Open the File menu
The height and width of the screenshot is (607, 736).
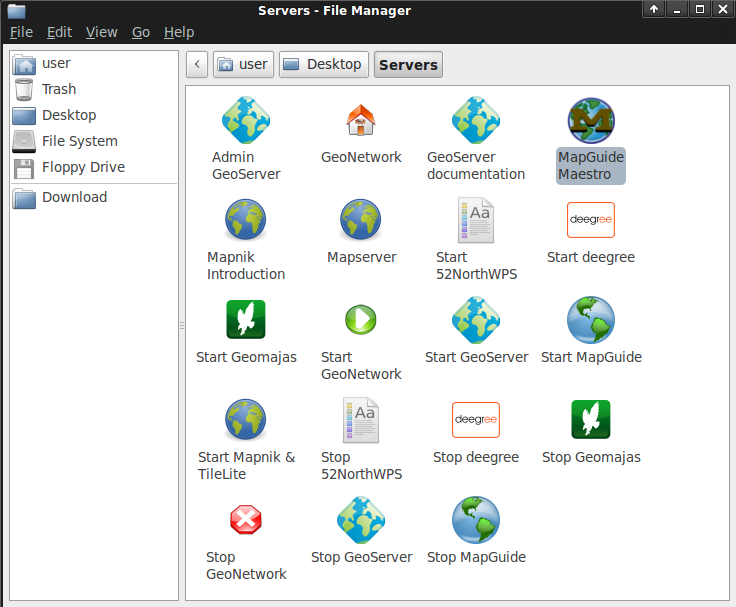click(x=22, y=32)
